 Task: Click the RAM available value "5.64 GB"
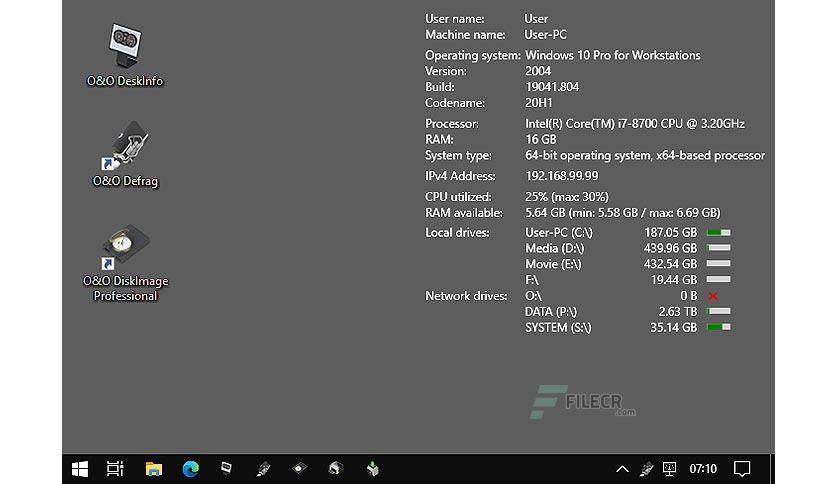545,213
